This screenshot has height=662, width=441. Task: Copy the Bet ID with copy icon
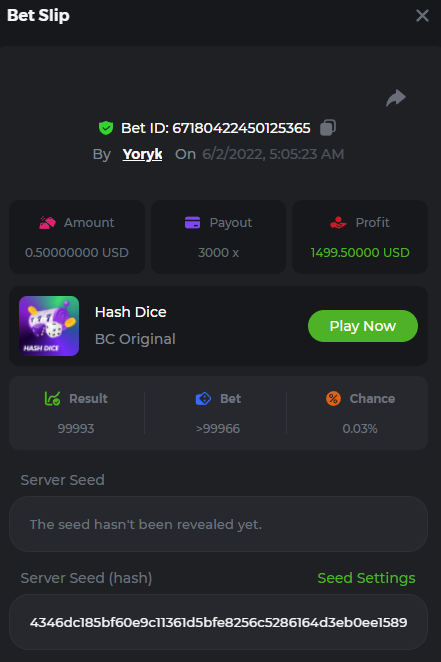tap(328, 128)
